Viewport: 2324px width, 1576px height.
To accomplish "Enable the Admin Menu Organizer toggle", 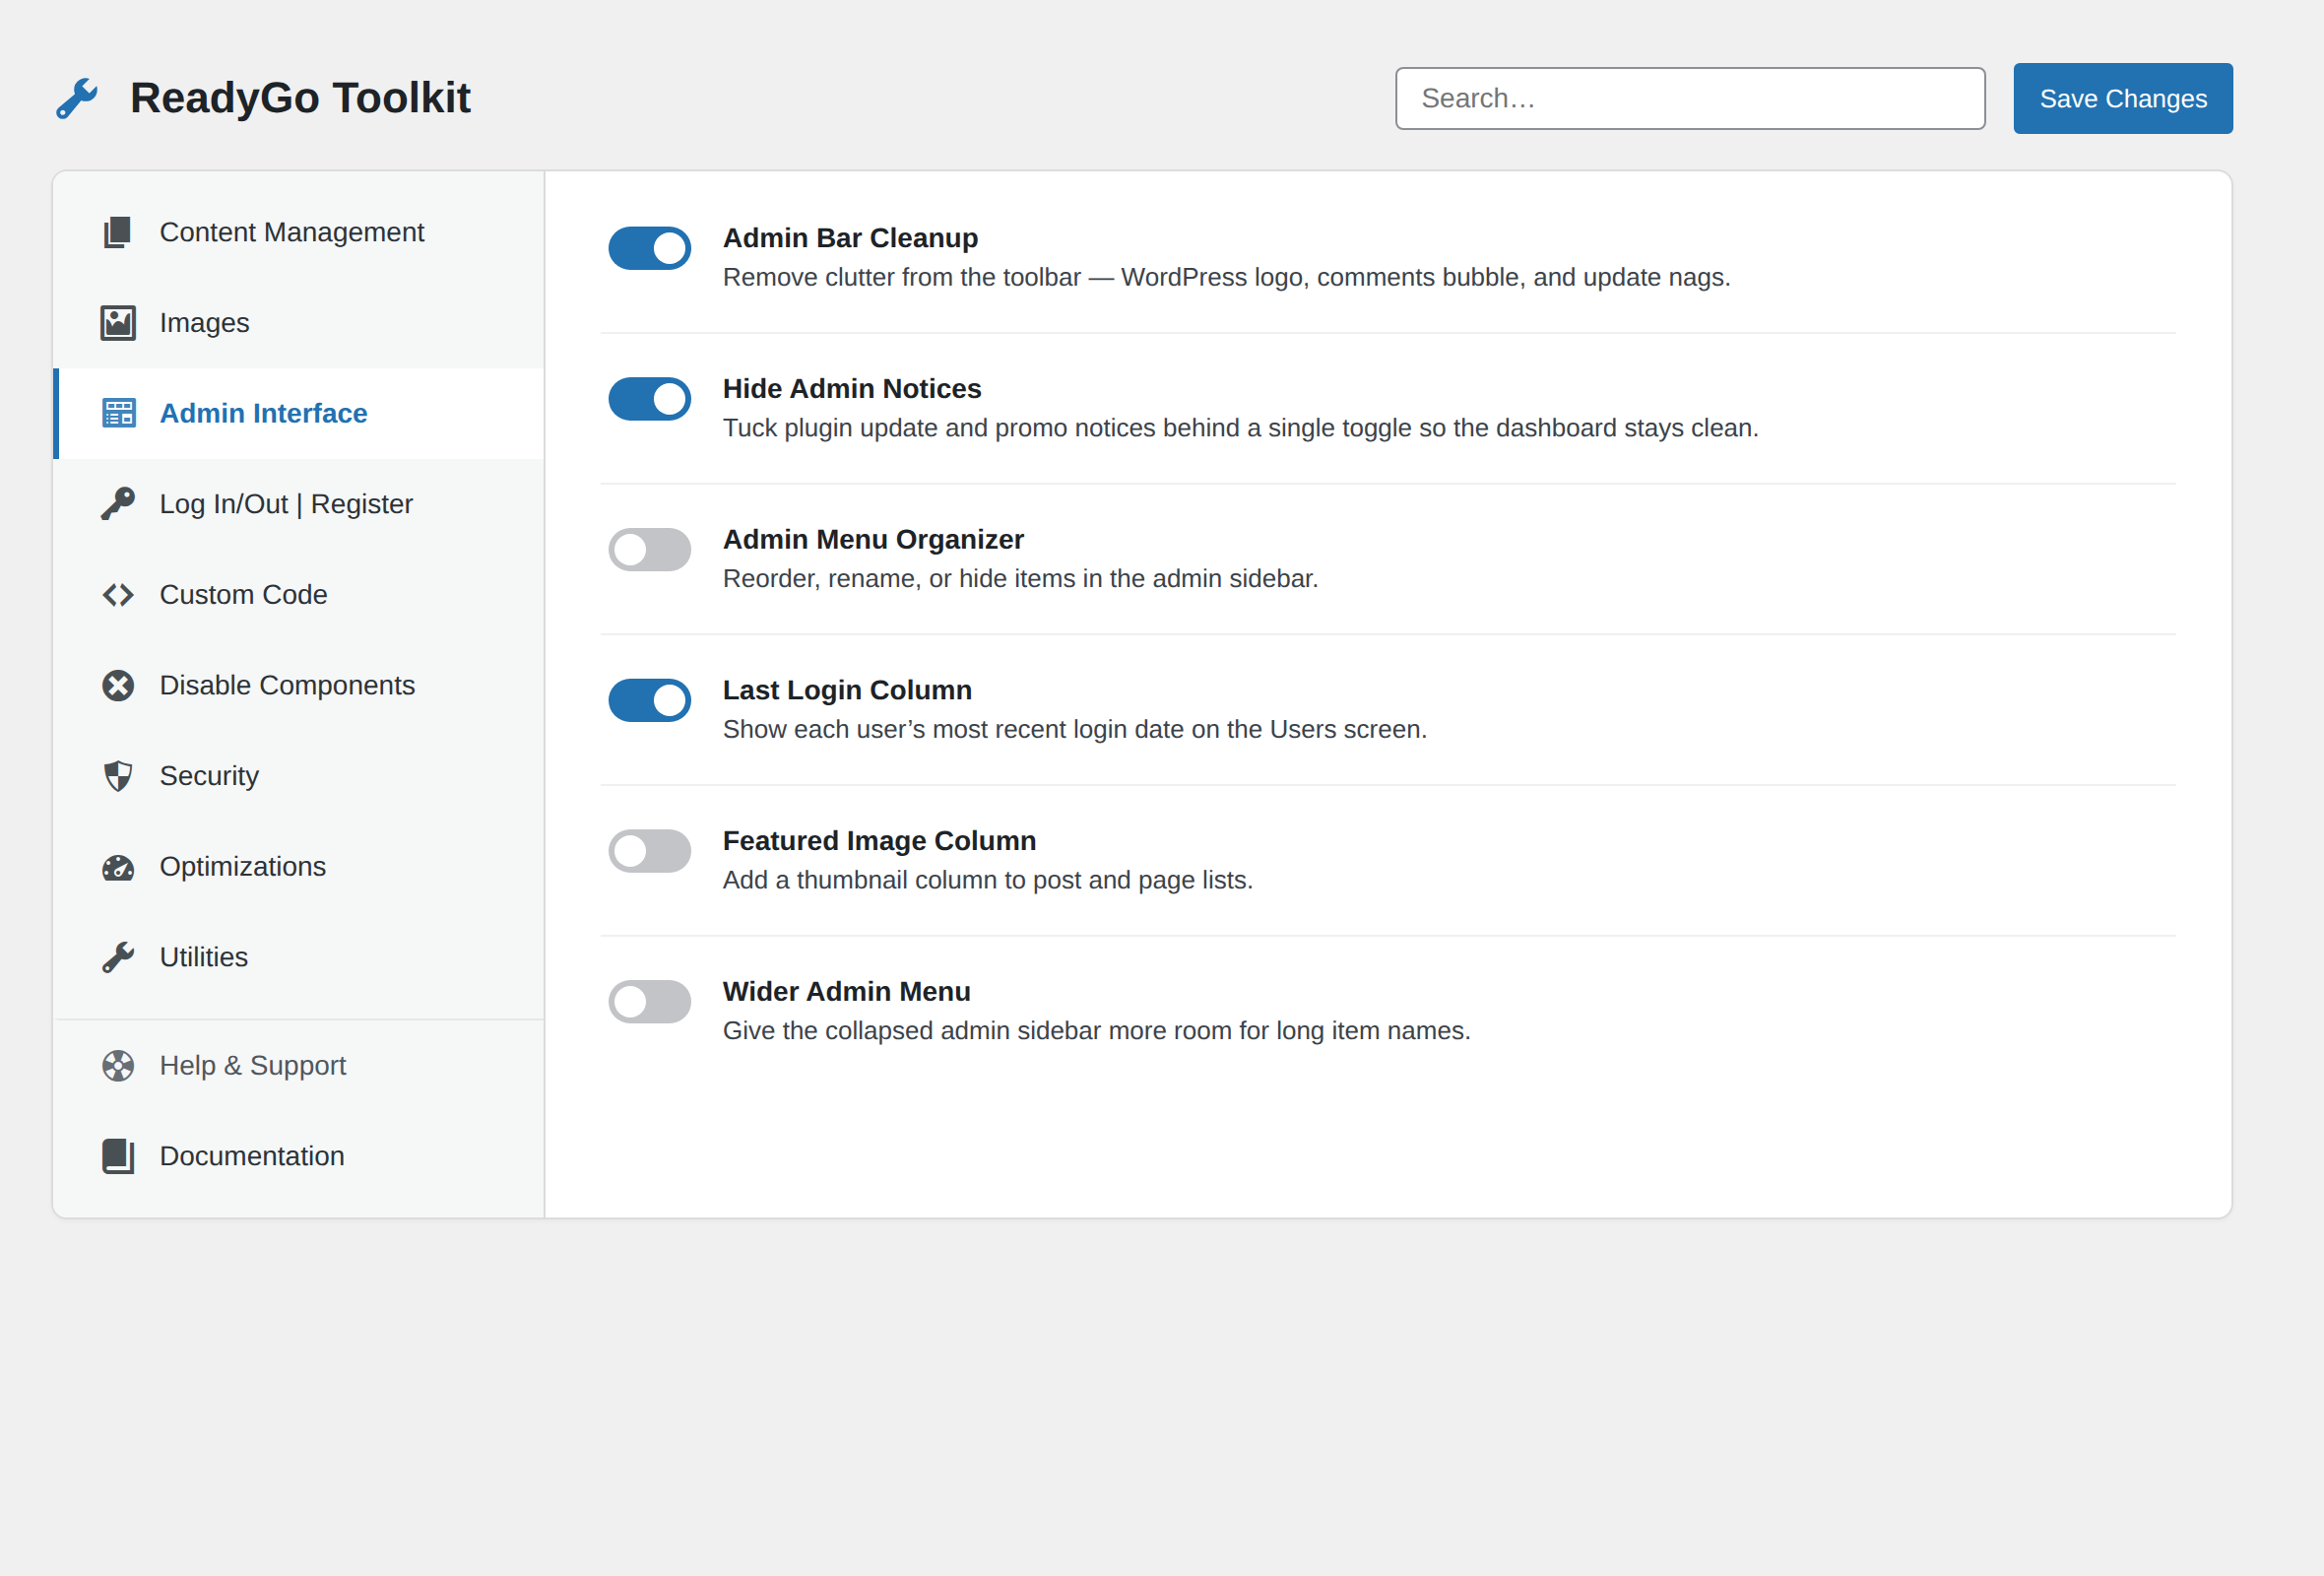I will (650, 550).
